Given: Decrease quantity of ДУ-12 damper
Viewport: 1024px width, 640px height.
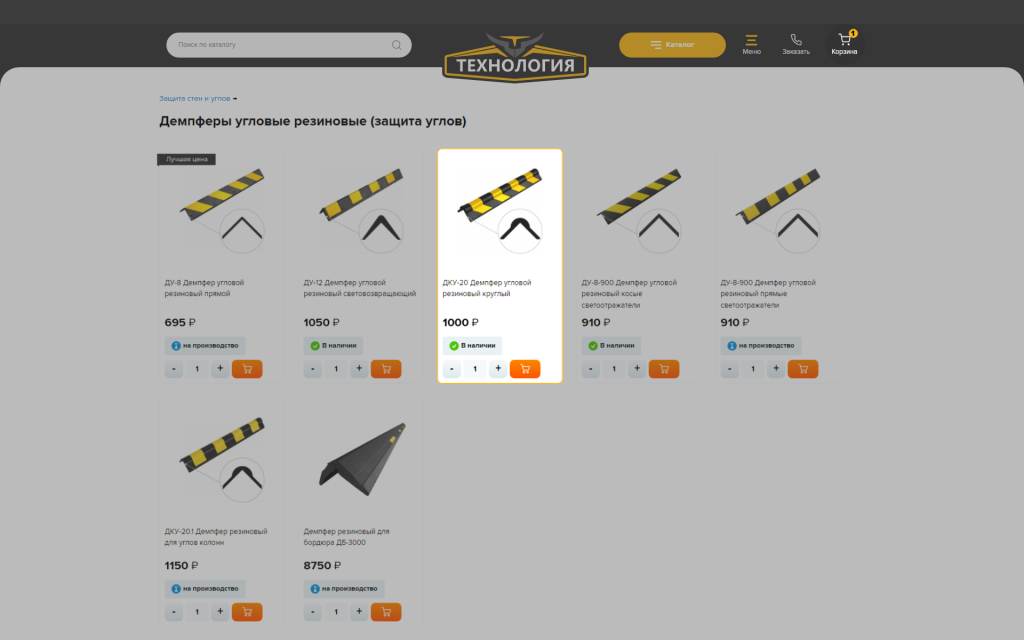Looking at the screenshot, I should tap(313, 369).
